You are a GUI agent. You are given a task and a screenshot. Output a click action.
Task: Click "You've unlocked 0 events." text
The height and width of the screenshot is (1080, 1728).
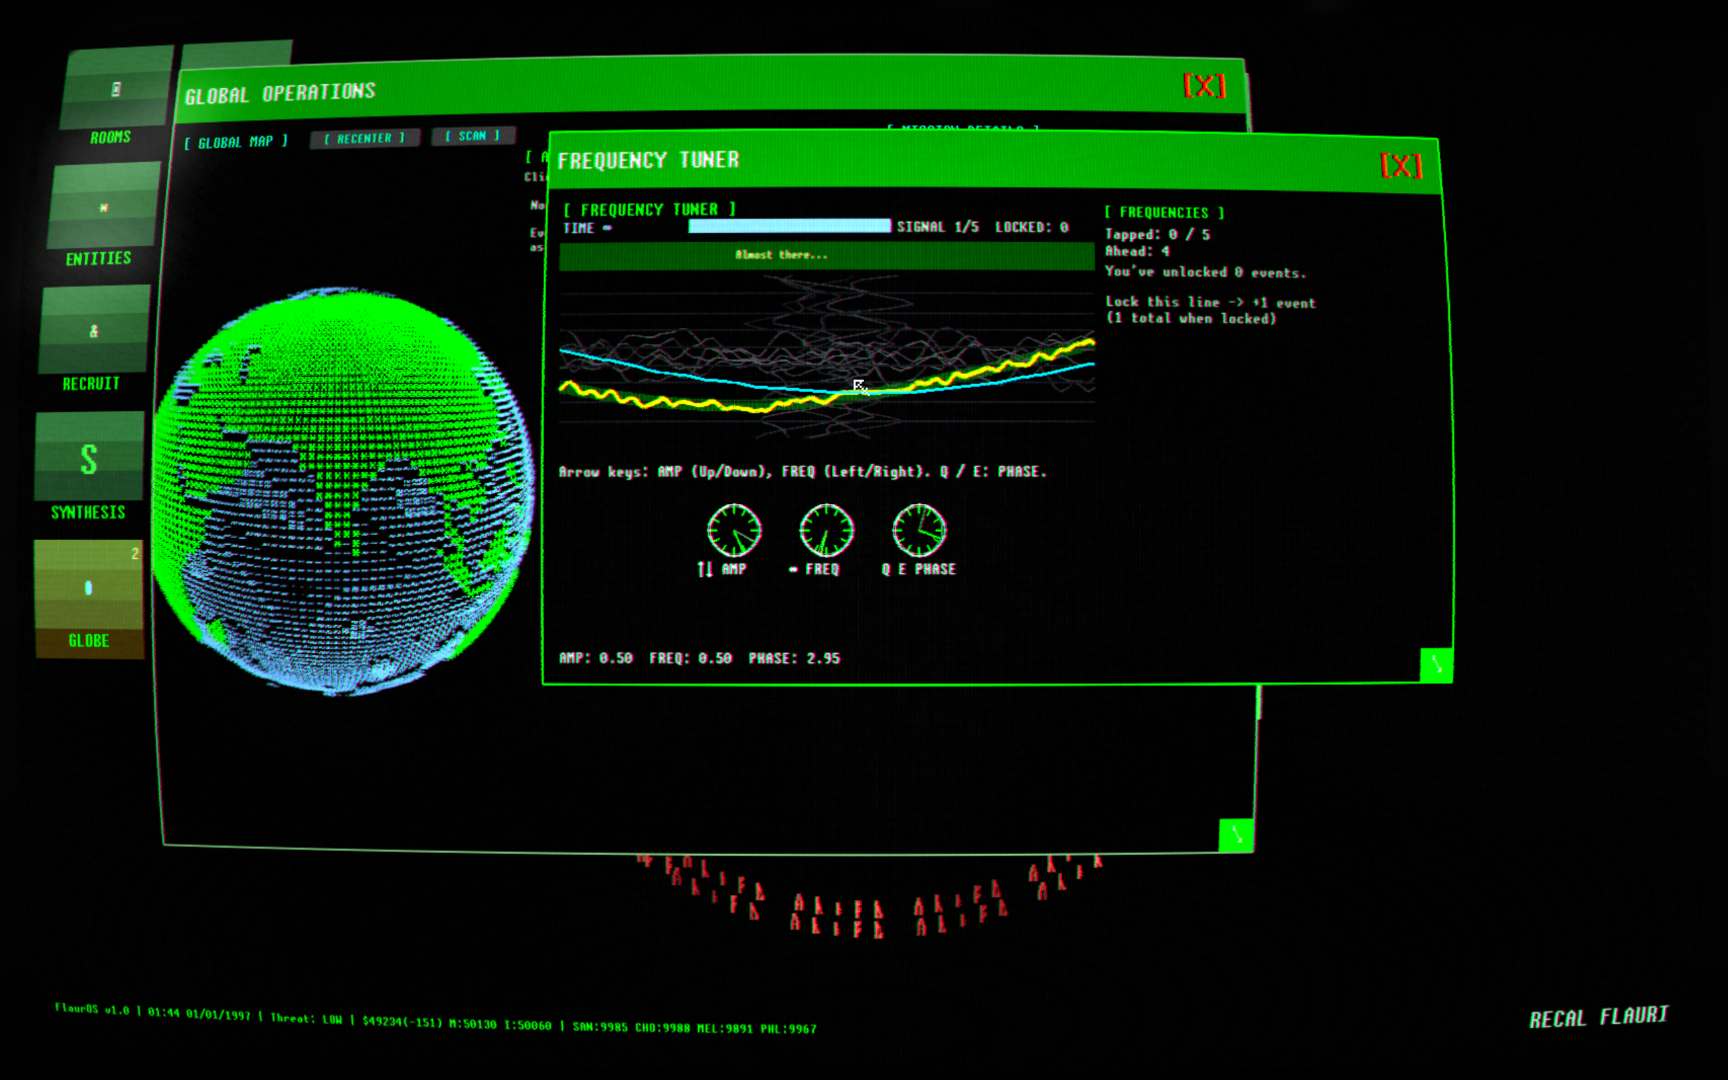(x=1205, y=272)
